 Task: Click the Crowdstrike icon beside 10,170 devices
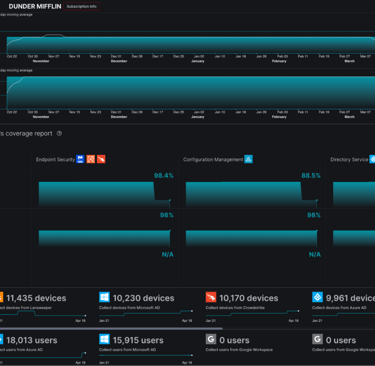[211, 297]
